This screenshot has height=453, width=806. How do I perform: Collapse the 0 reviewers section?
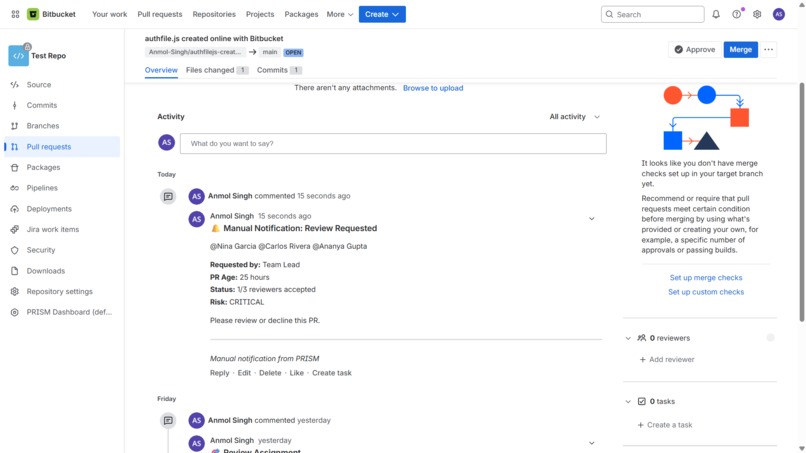click(628, 338)
